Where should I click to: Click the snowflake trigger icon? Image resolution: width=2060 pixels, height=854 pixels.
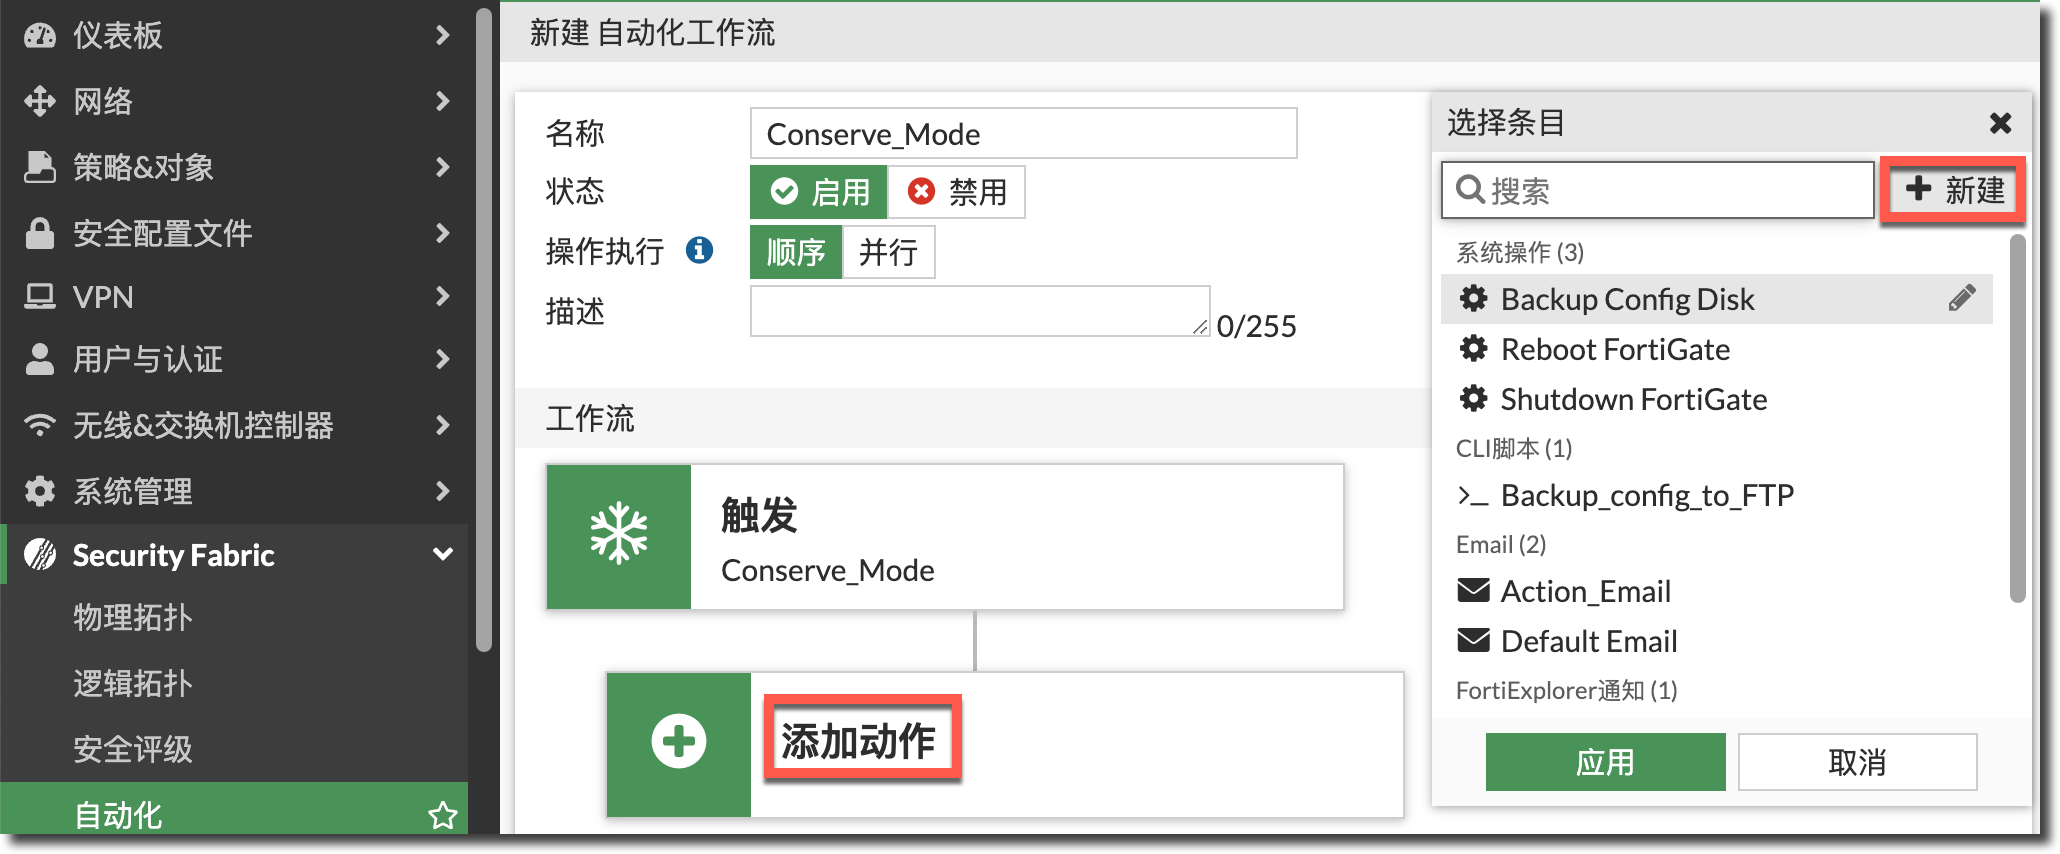(x=619, y=535)
